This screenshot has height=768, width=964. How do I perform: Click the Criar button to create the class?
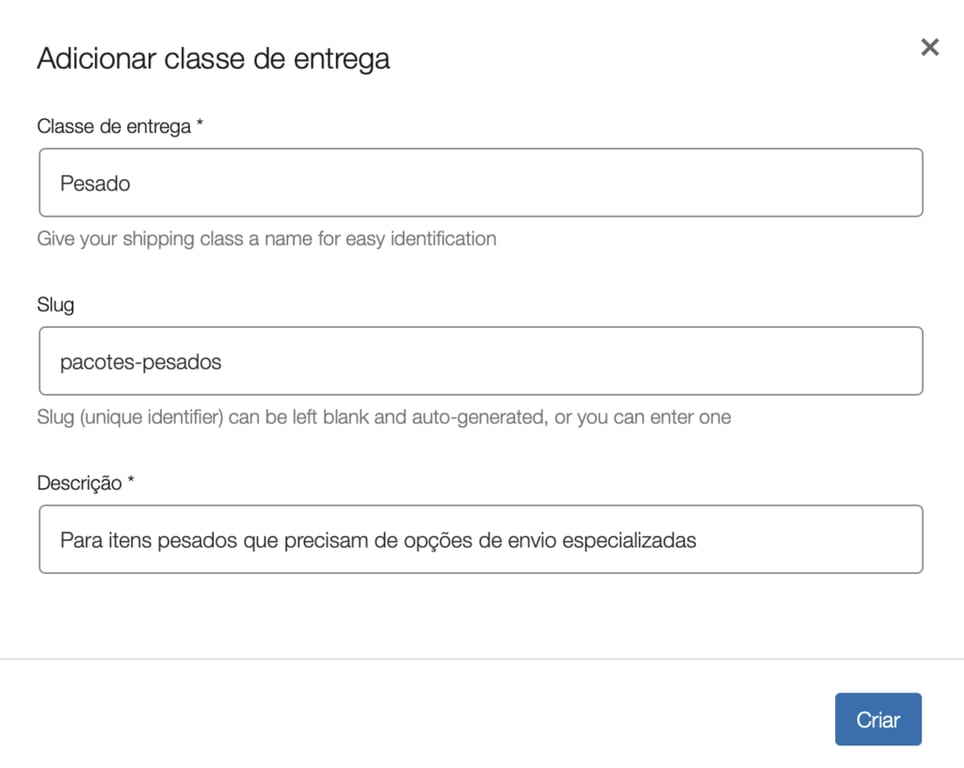tap(878, 719)
